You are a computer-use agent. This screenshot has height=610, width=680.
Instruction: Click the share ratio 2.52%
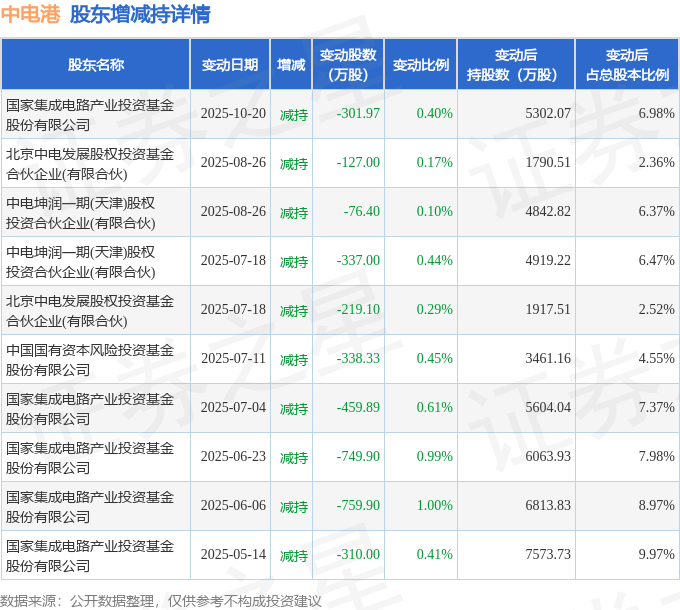[x=657, y=309]
